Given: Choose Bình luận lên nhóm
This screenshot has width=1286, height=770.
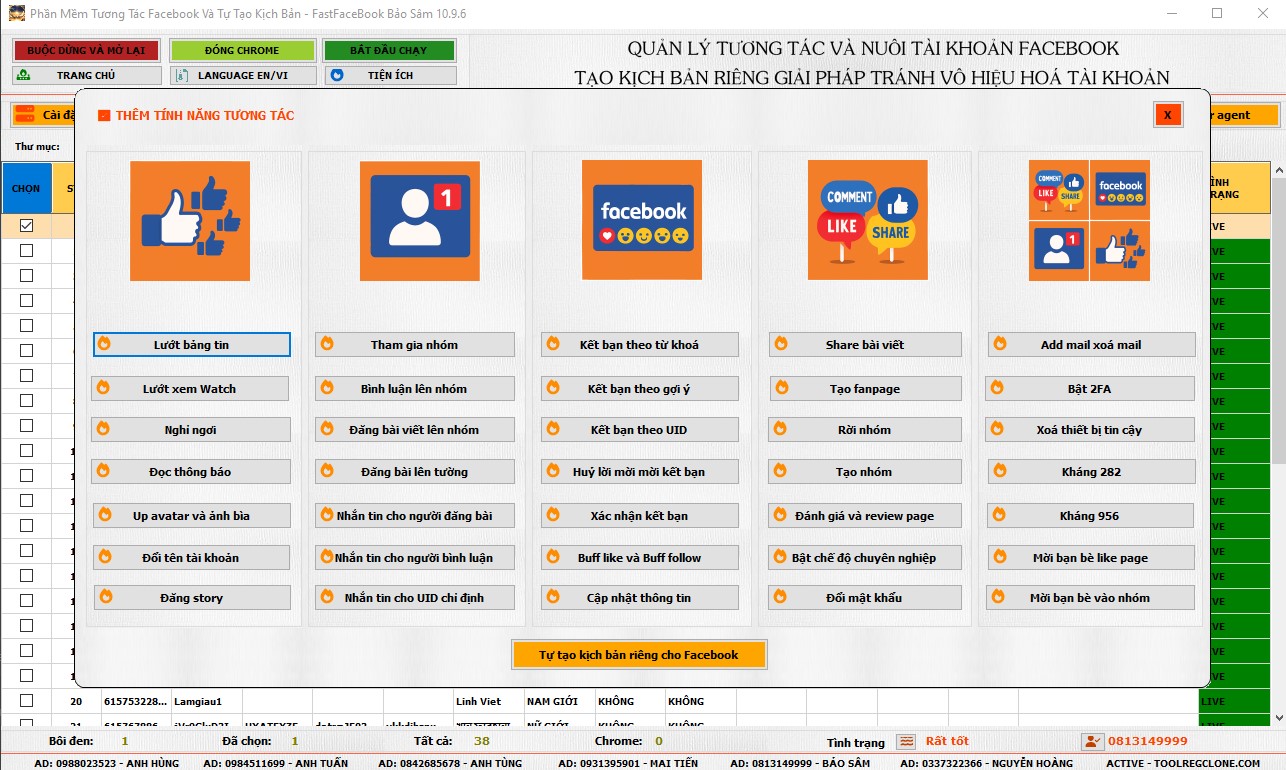Looking at the screenshot, I should [415, 389].
